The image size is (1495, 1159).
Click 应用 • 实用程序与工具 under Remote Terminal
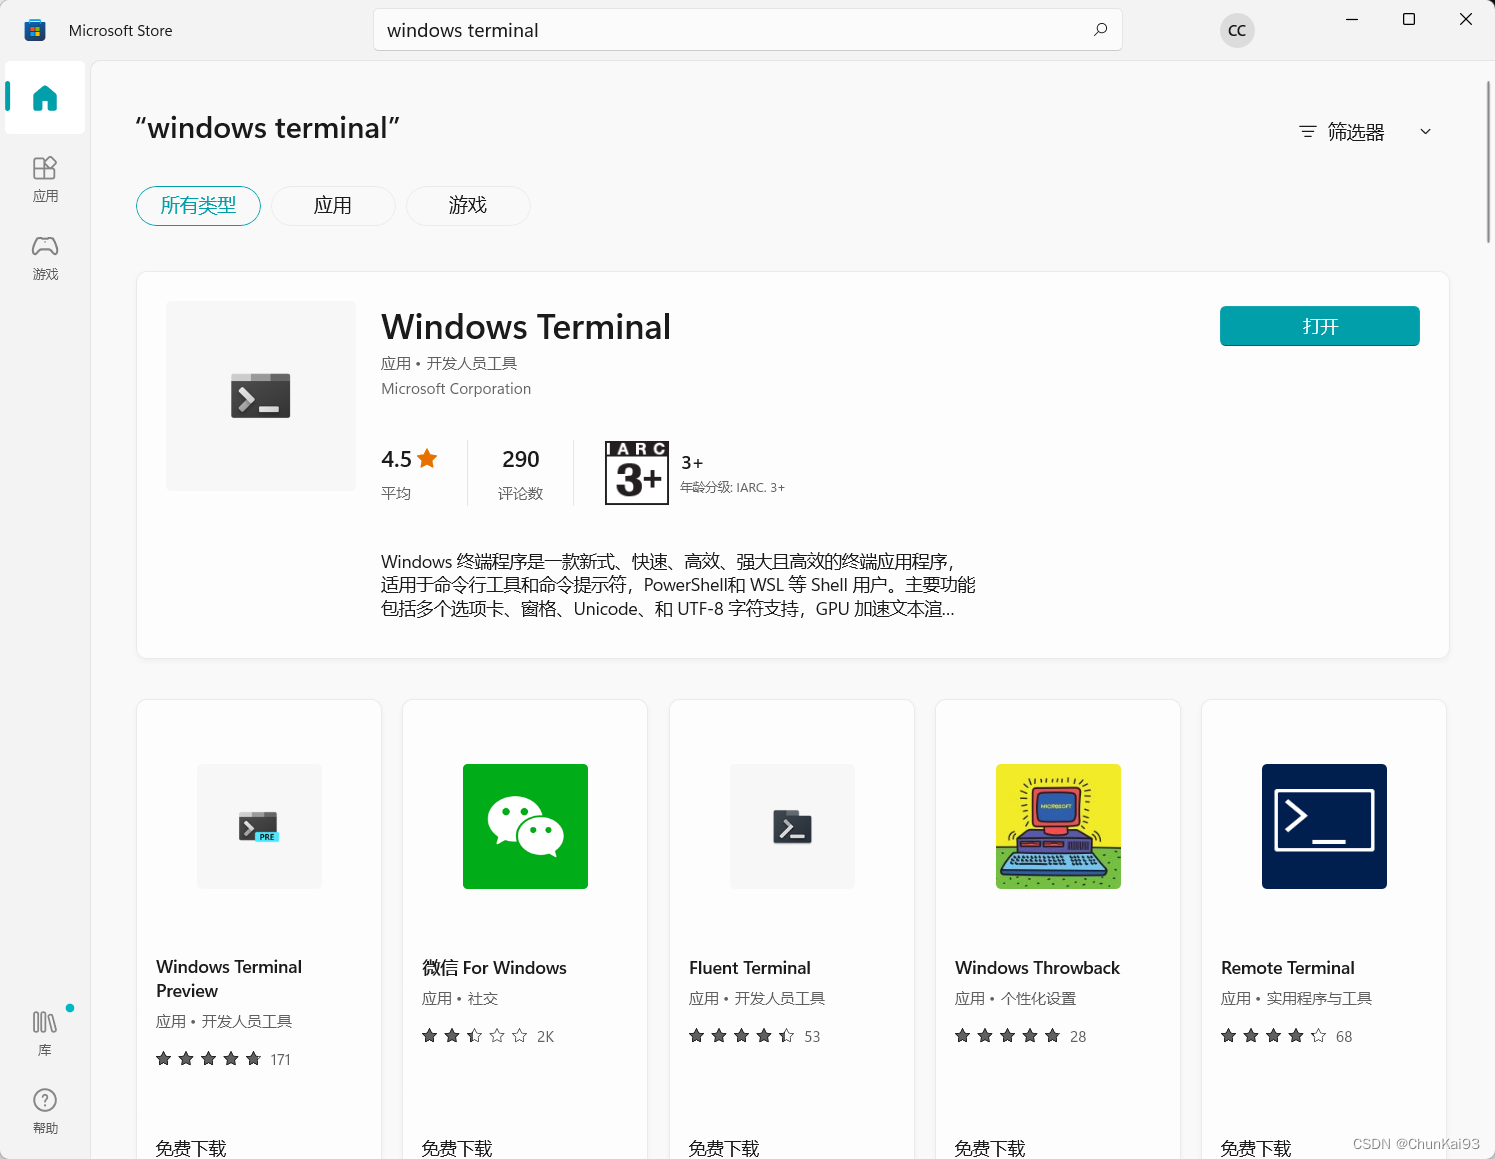point(1296,999)
